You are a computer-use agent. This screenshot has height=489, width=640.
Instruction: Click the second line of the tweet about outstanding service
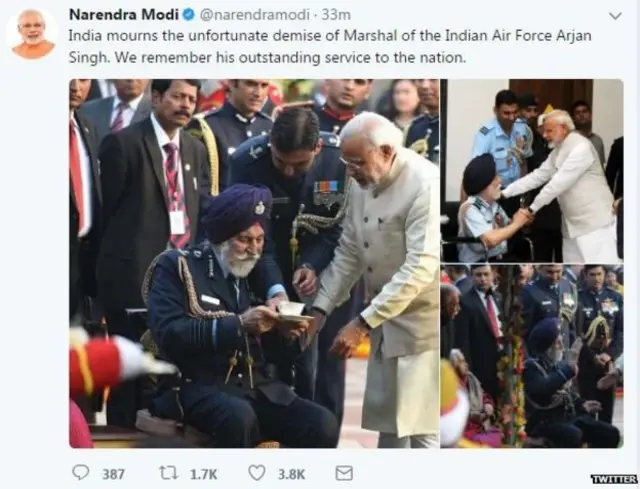point(267,58)
